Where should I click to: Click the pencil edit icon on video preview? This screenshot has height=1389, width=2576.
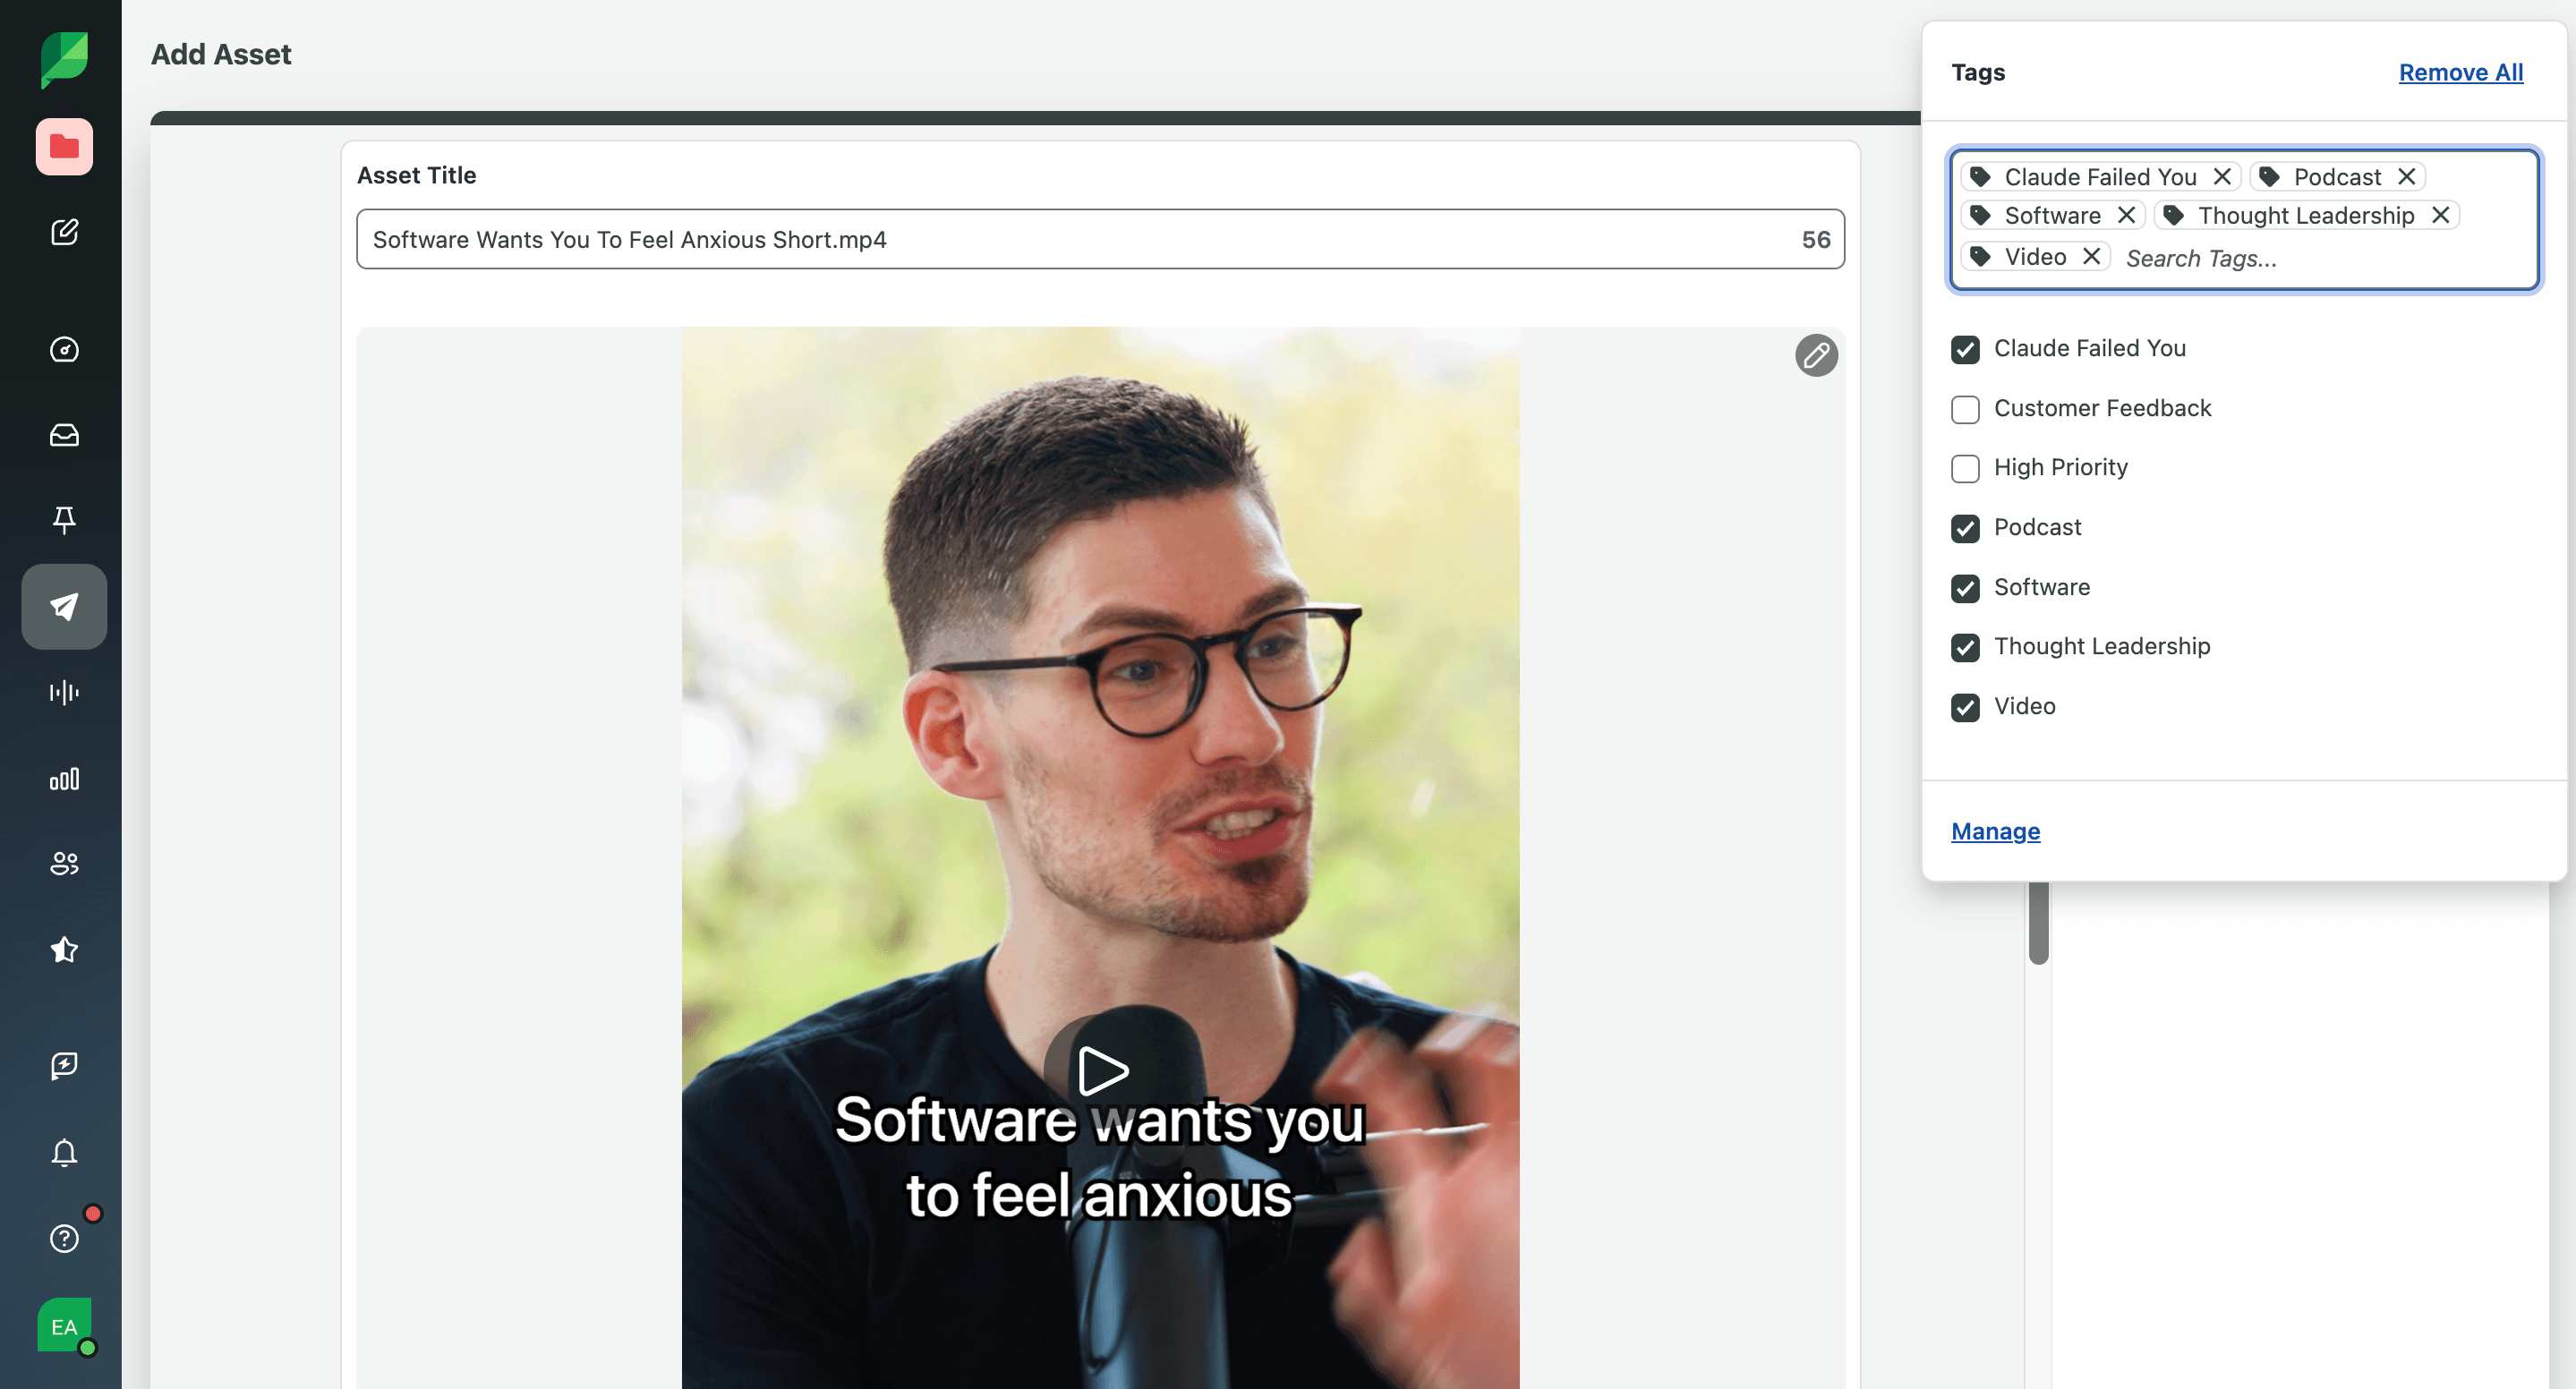pyautogui.click(x=1816, y=355)
